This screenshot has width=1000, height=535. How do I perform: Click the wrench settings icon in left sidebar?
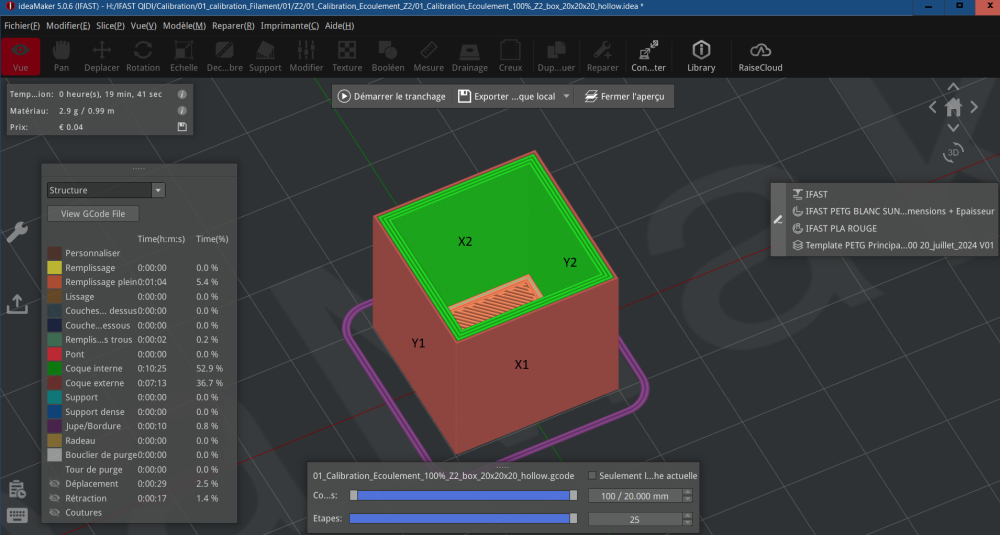pyautogui.click(x=17, y=232)
